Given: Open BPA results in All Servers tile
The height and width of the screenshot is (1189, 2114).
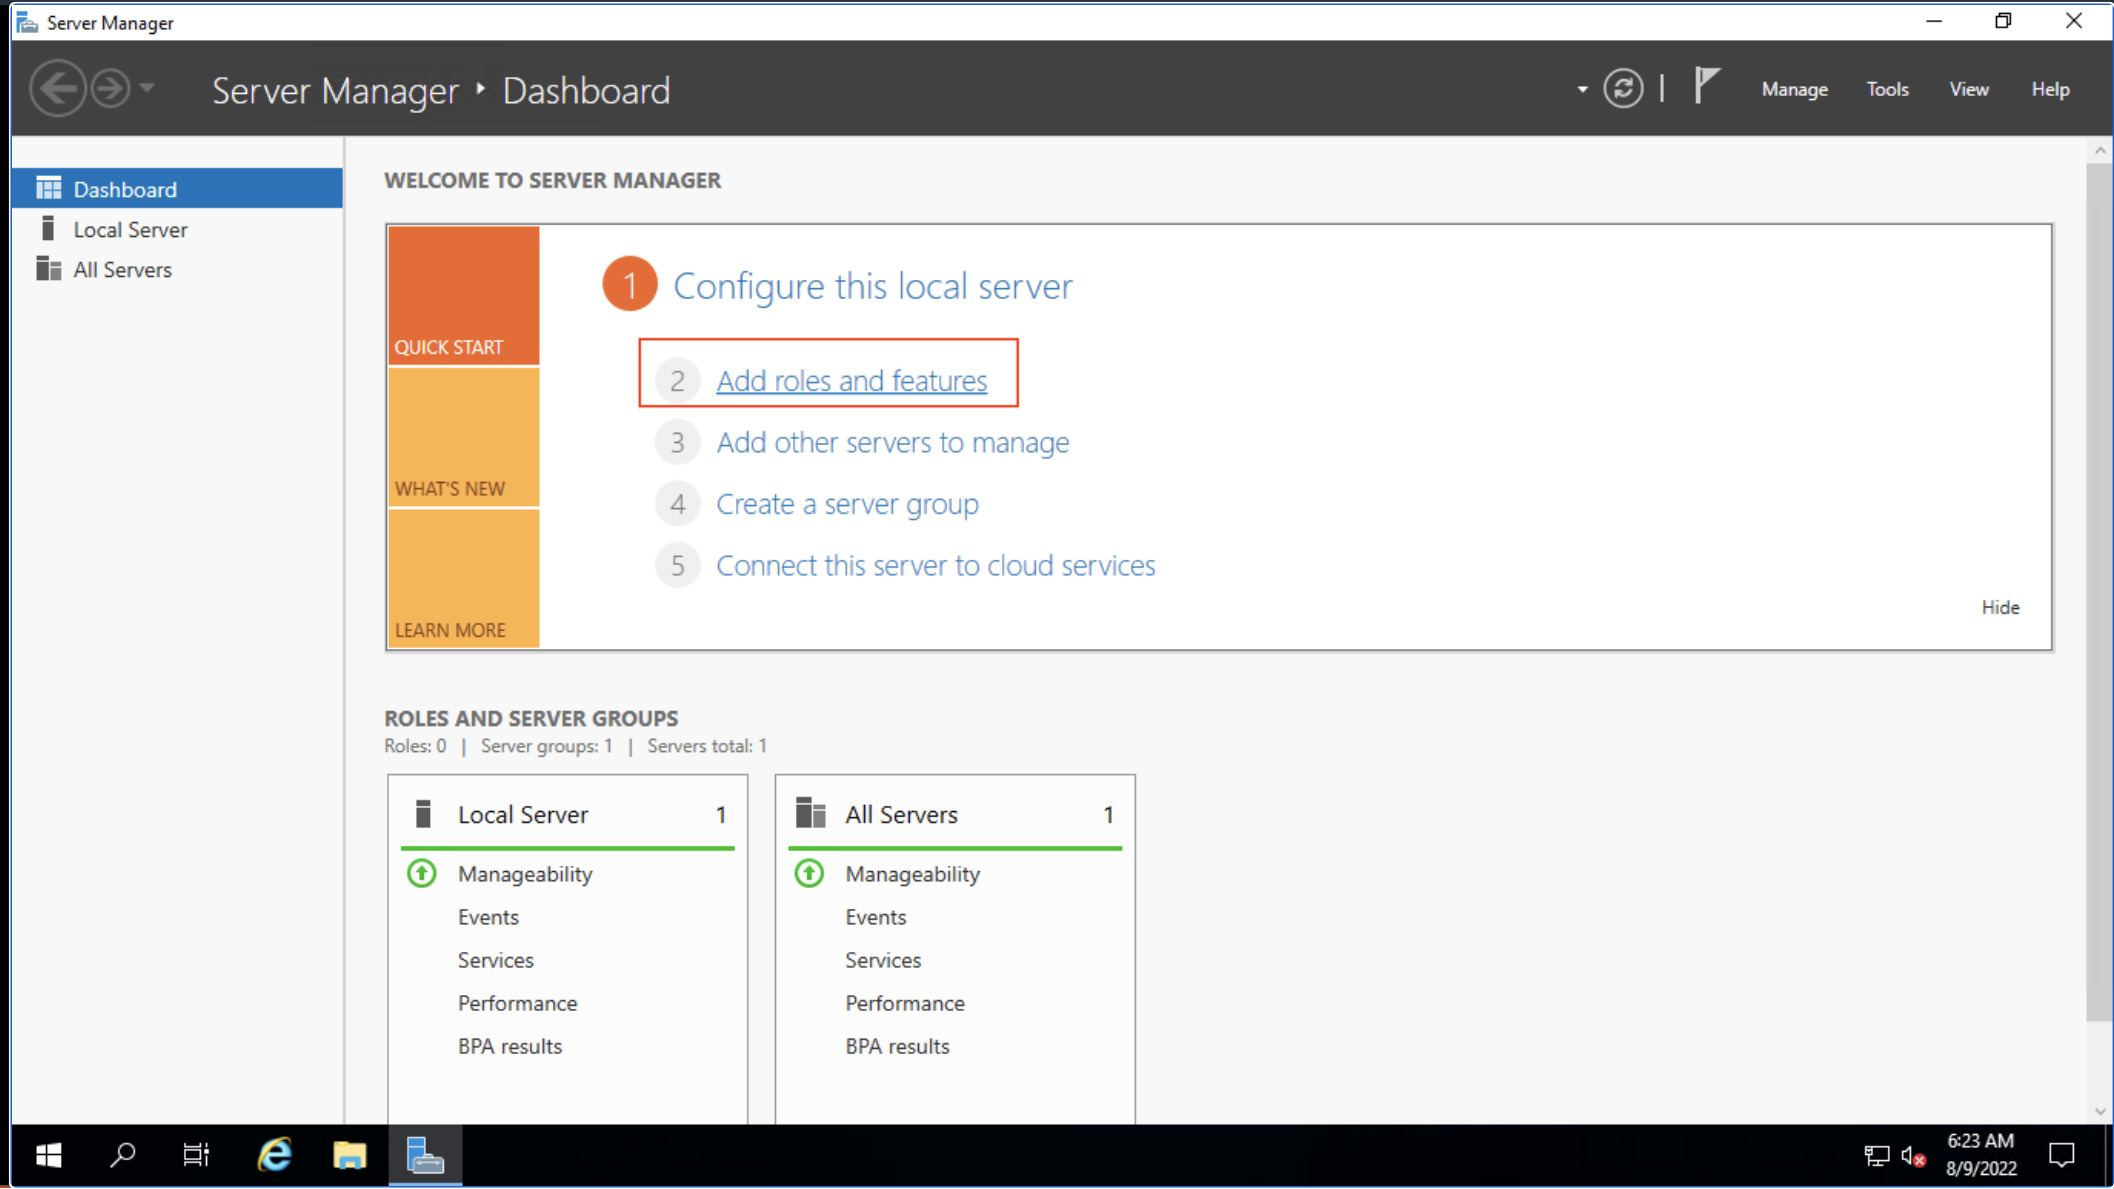Looking at the screenshot, I should [x=897, y=1047].
